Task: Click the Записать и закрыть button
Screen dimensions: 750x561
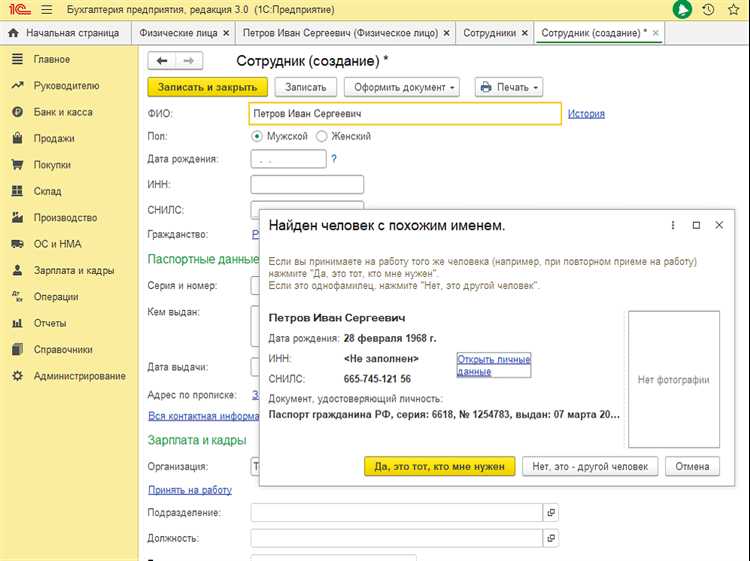Action: point(208,87)
